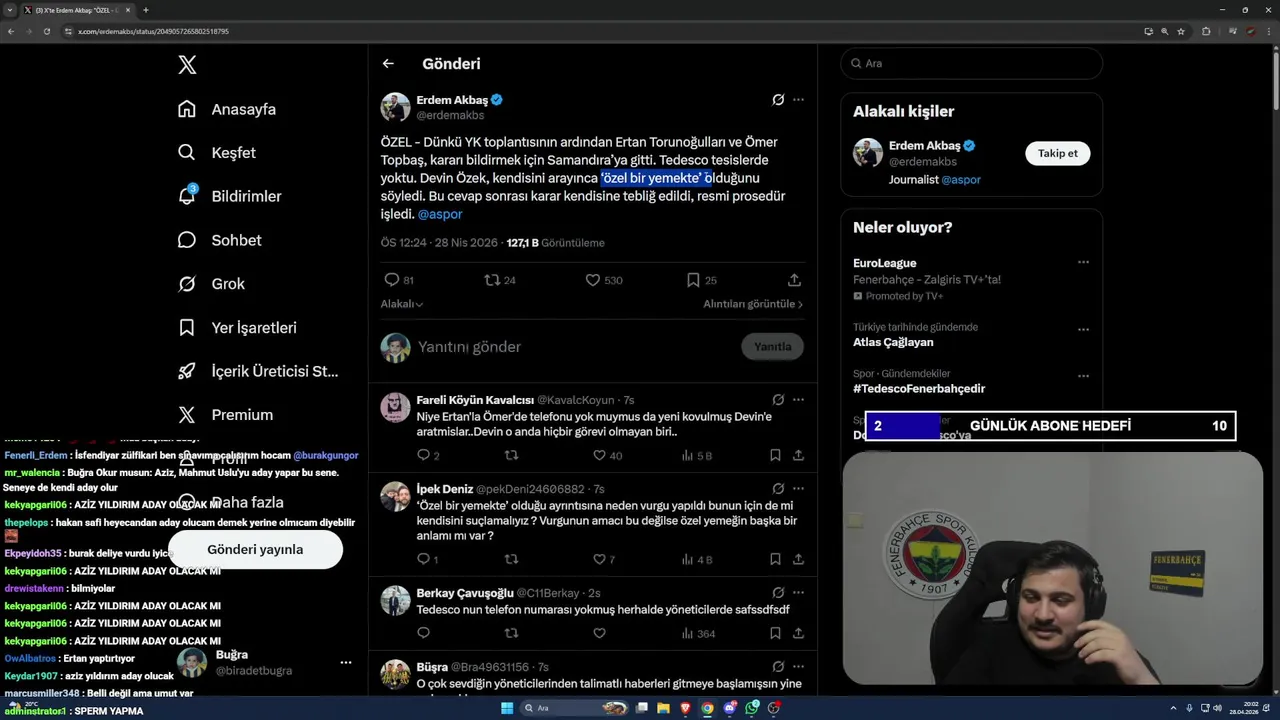Open more options on İpek Deniz reply
This screenshot has width=1280, height=720.
[798, 489]
